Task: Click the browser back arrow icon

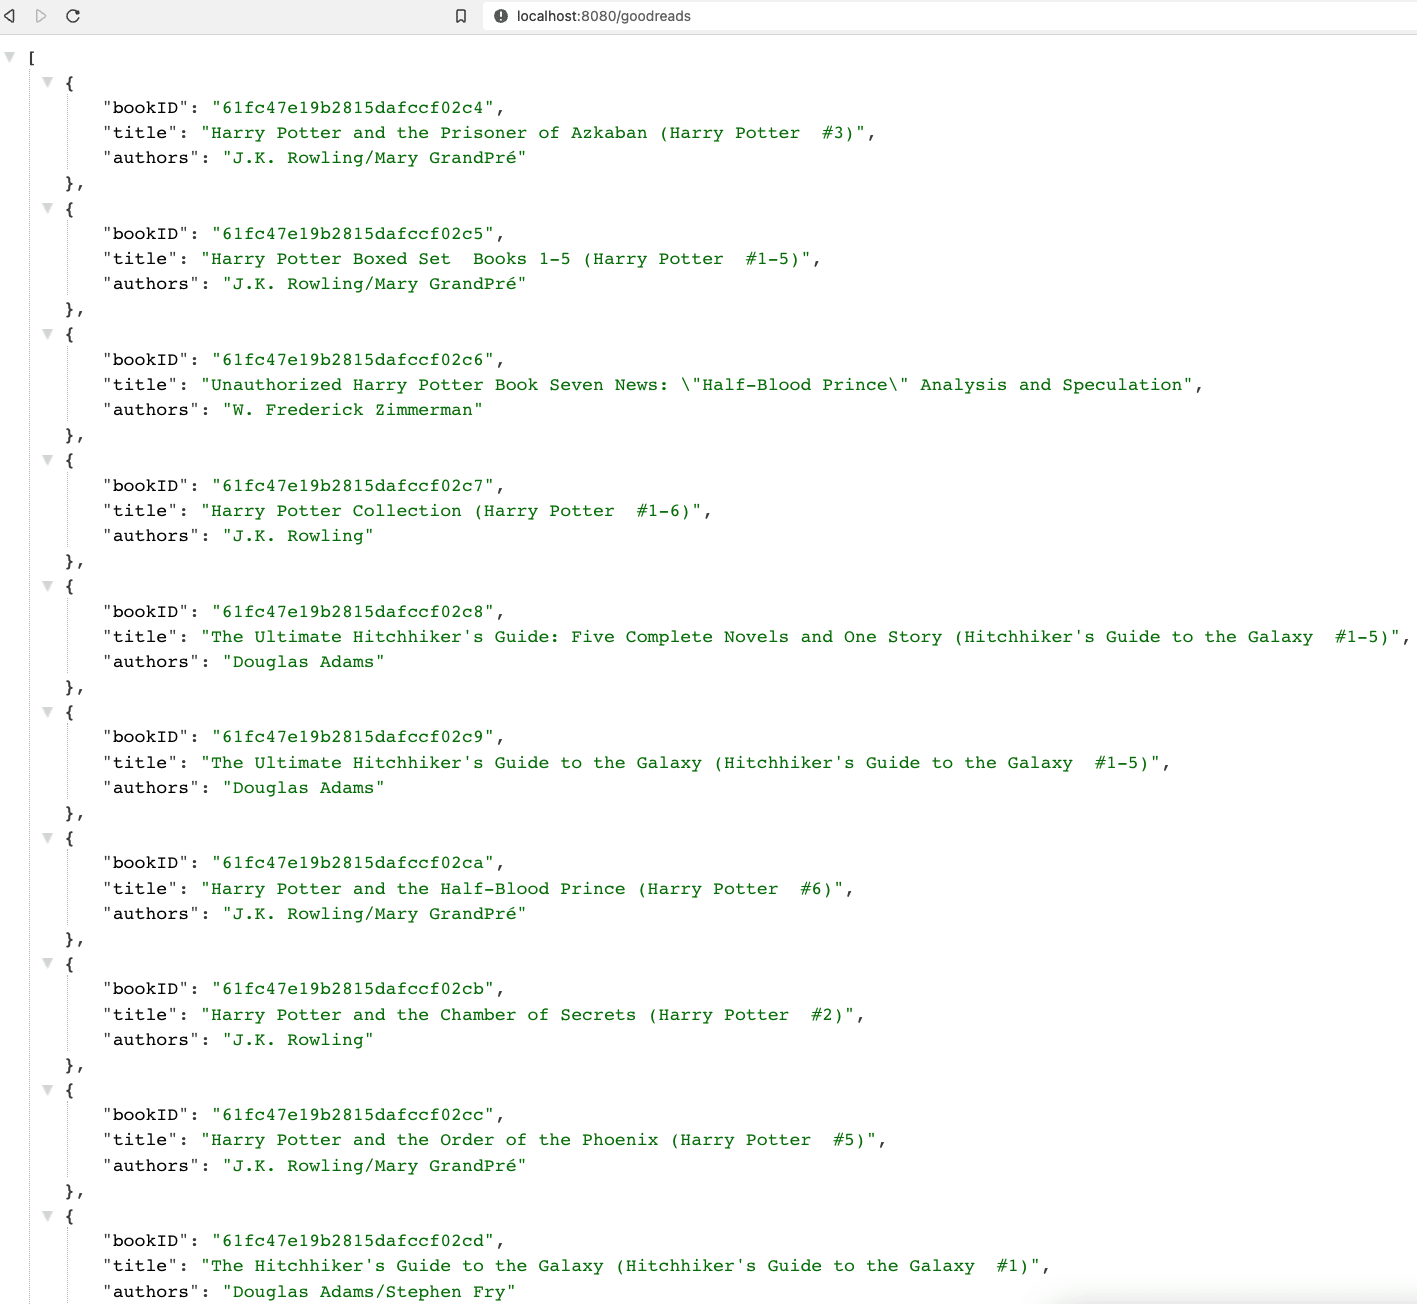Action: click(10, 16)
